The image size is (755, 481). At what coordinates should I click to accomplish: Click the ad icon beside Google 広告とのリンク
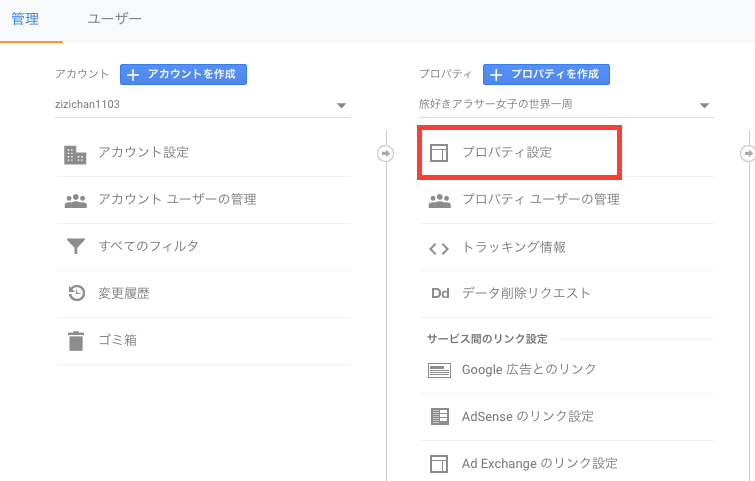[x=439, y=370]
